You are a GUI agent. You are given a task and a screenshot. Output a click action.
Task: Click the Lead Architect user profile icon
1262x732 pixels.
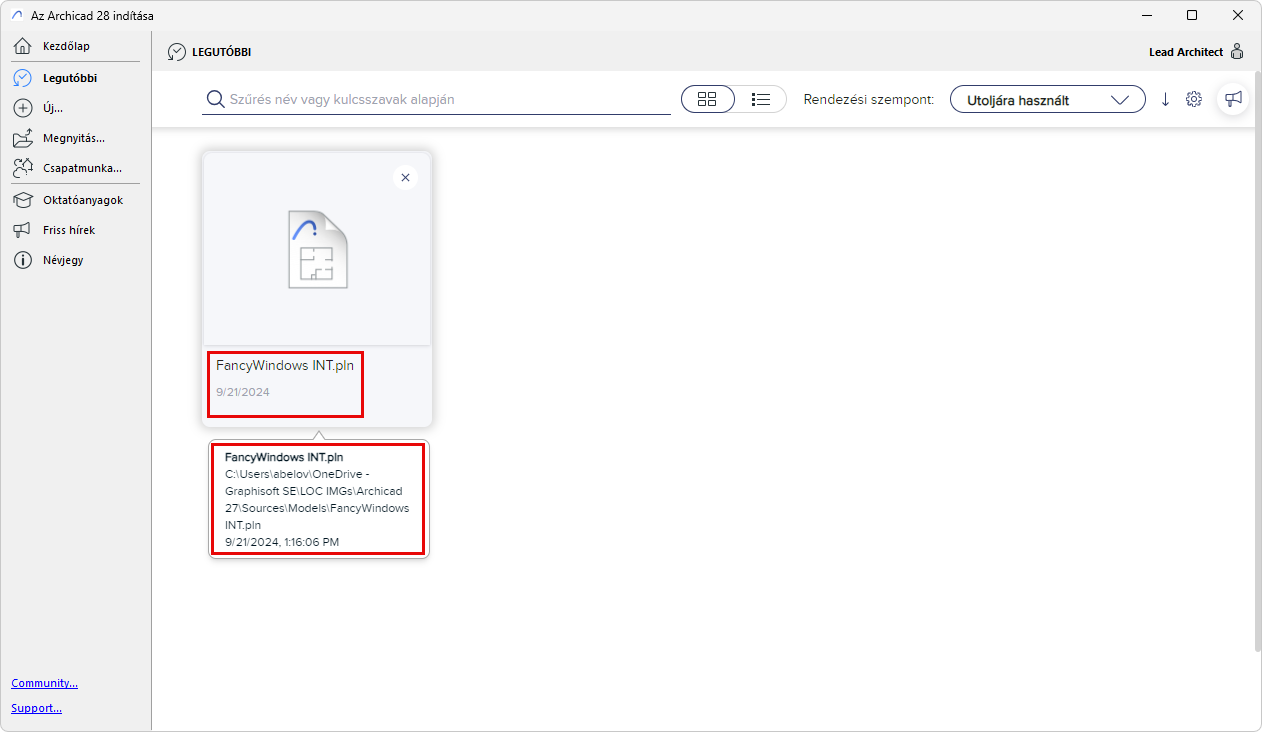point(1237,52)
